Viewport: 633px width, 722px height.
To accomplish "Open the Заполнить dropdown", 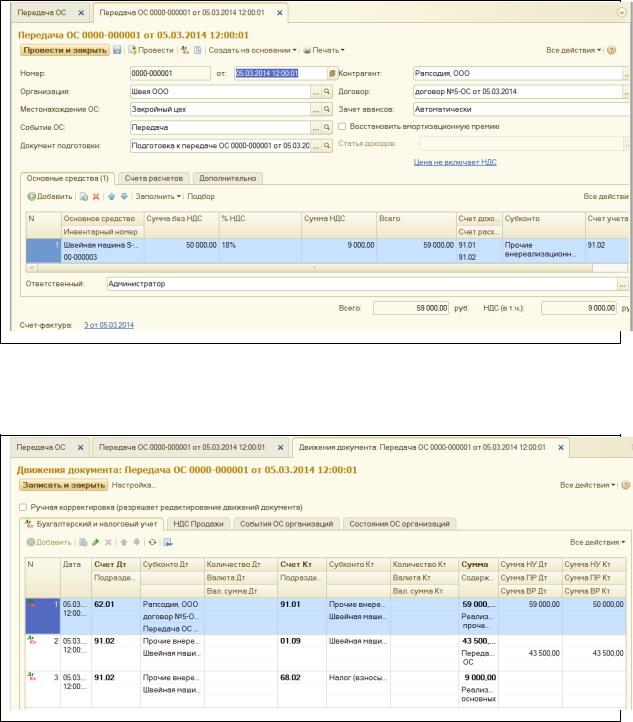I will point(158,197).
